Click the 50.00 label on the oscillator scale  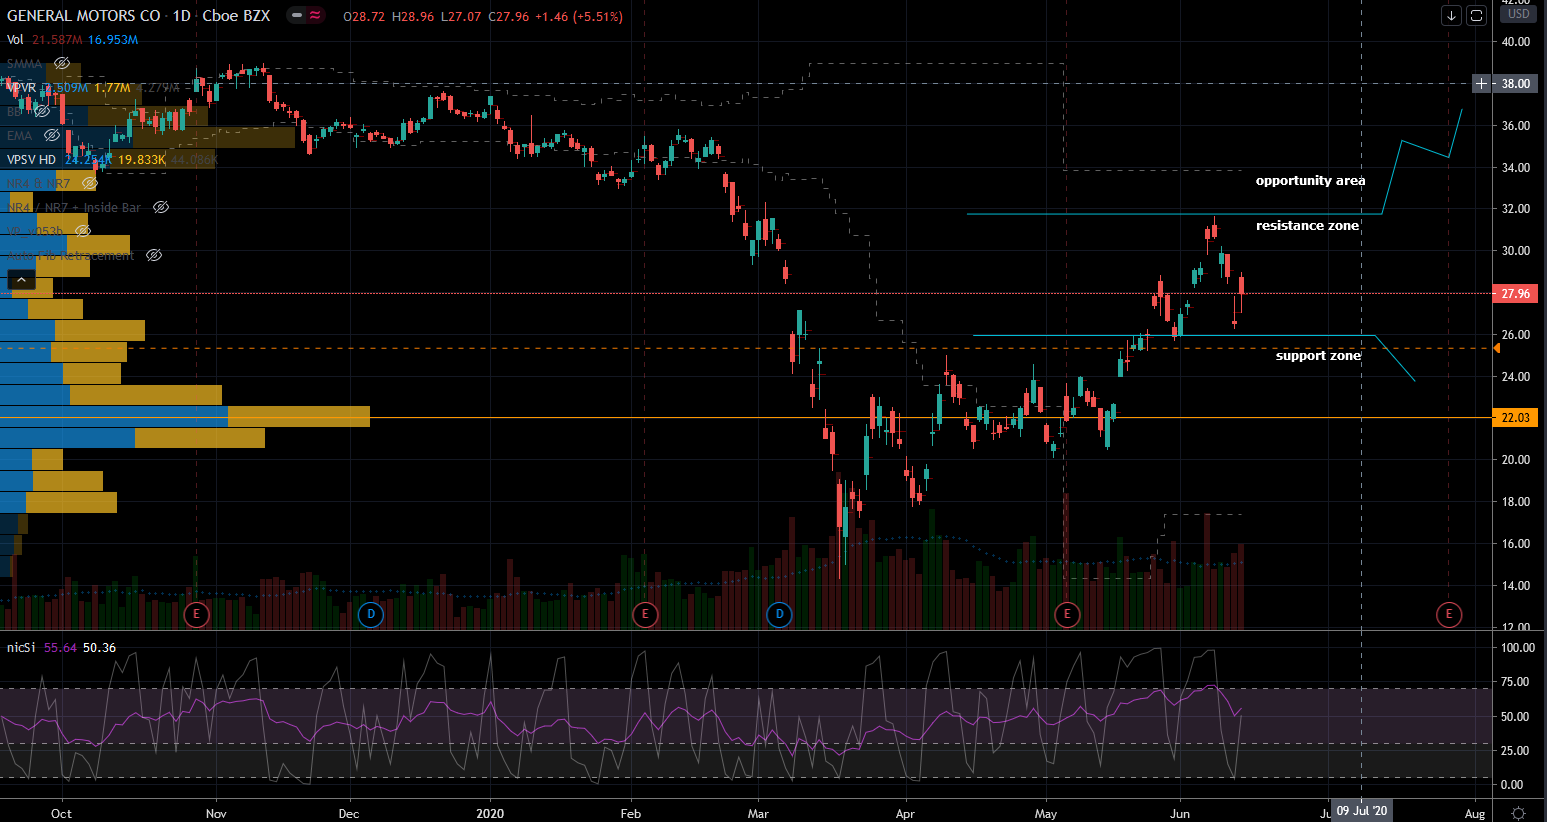[x=1515, y=717]
